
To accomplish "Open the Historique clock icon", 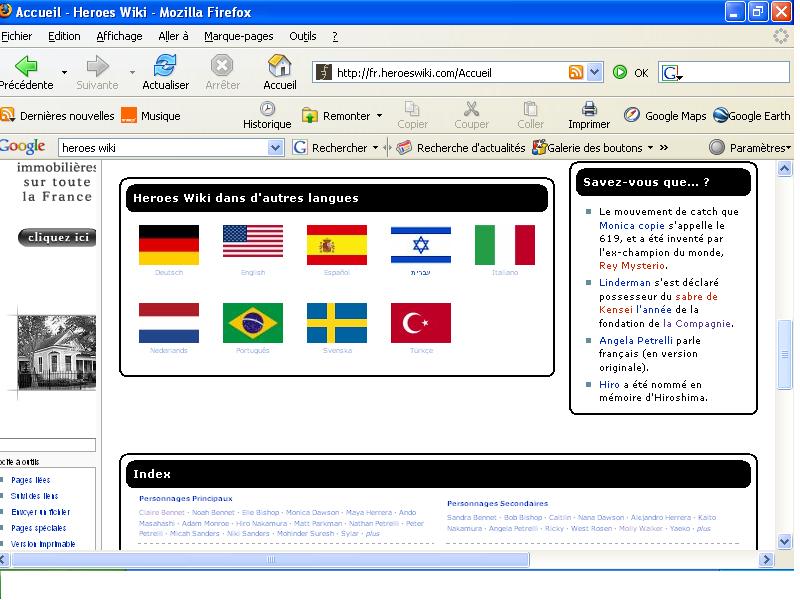I will click(x=267, y=109).
